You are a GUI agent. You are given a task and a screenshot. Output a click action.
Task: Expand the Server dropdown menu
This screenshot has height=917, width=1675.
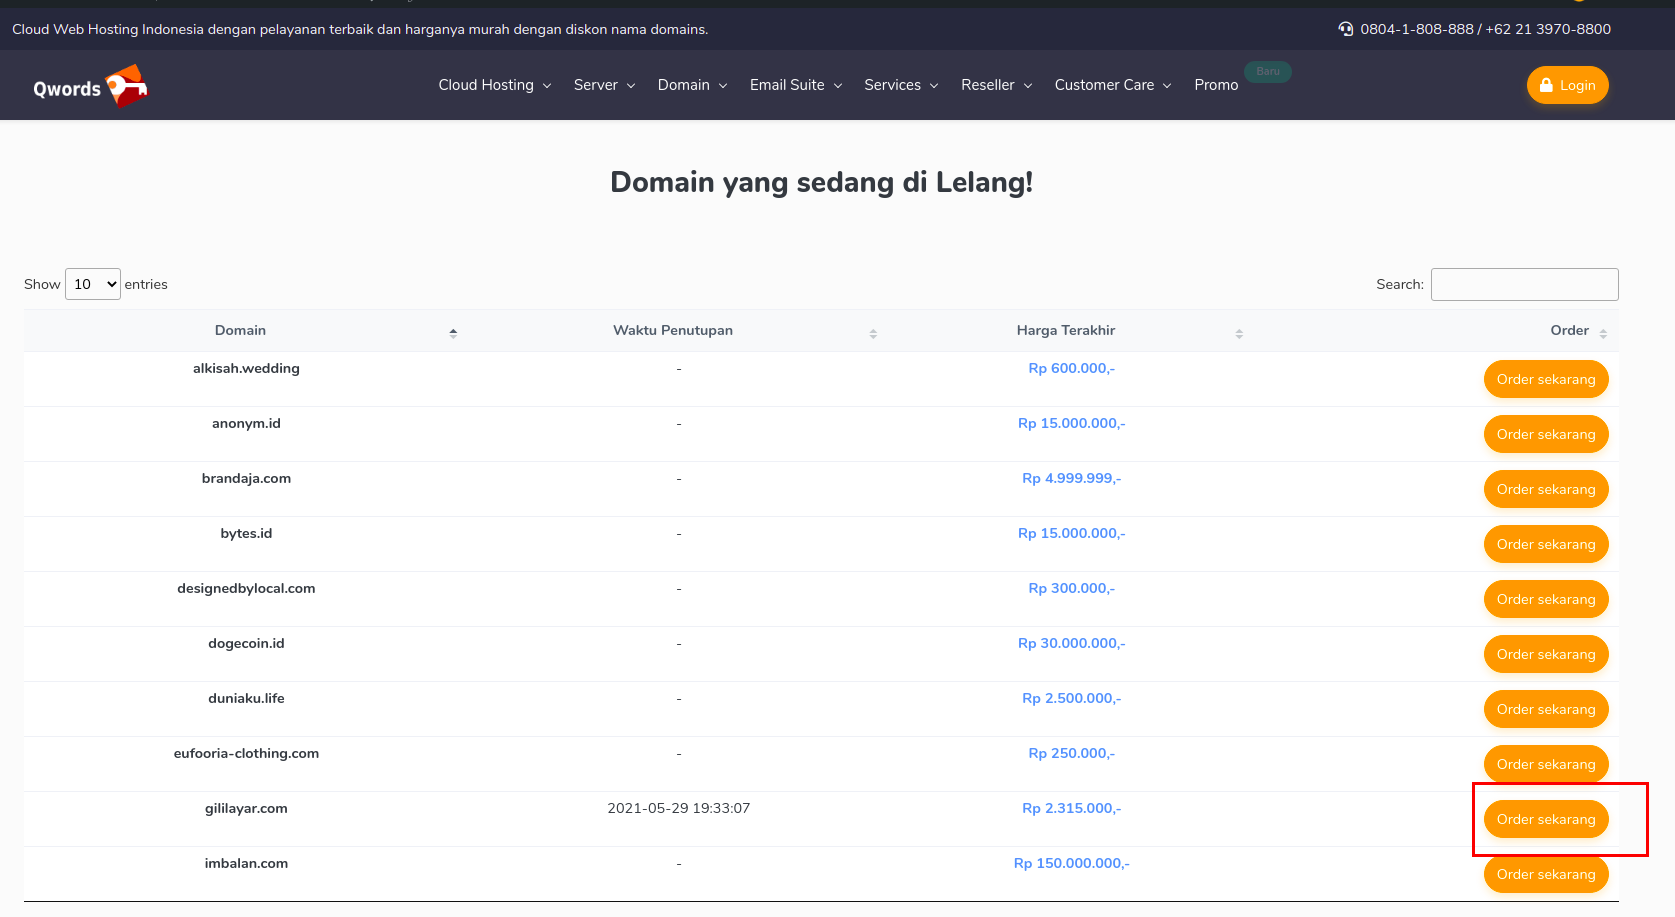[604, 85]
